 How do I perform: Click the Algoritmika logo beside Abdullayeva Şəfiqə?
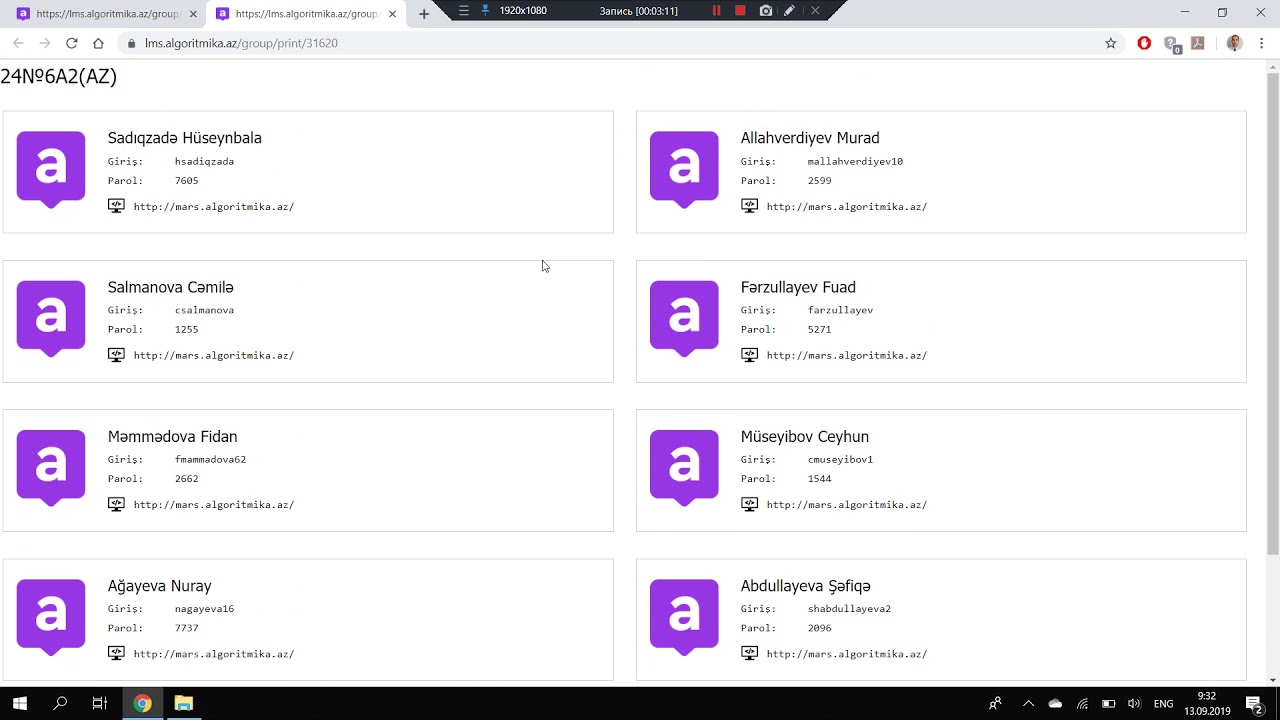684,616
